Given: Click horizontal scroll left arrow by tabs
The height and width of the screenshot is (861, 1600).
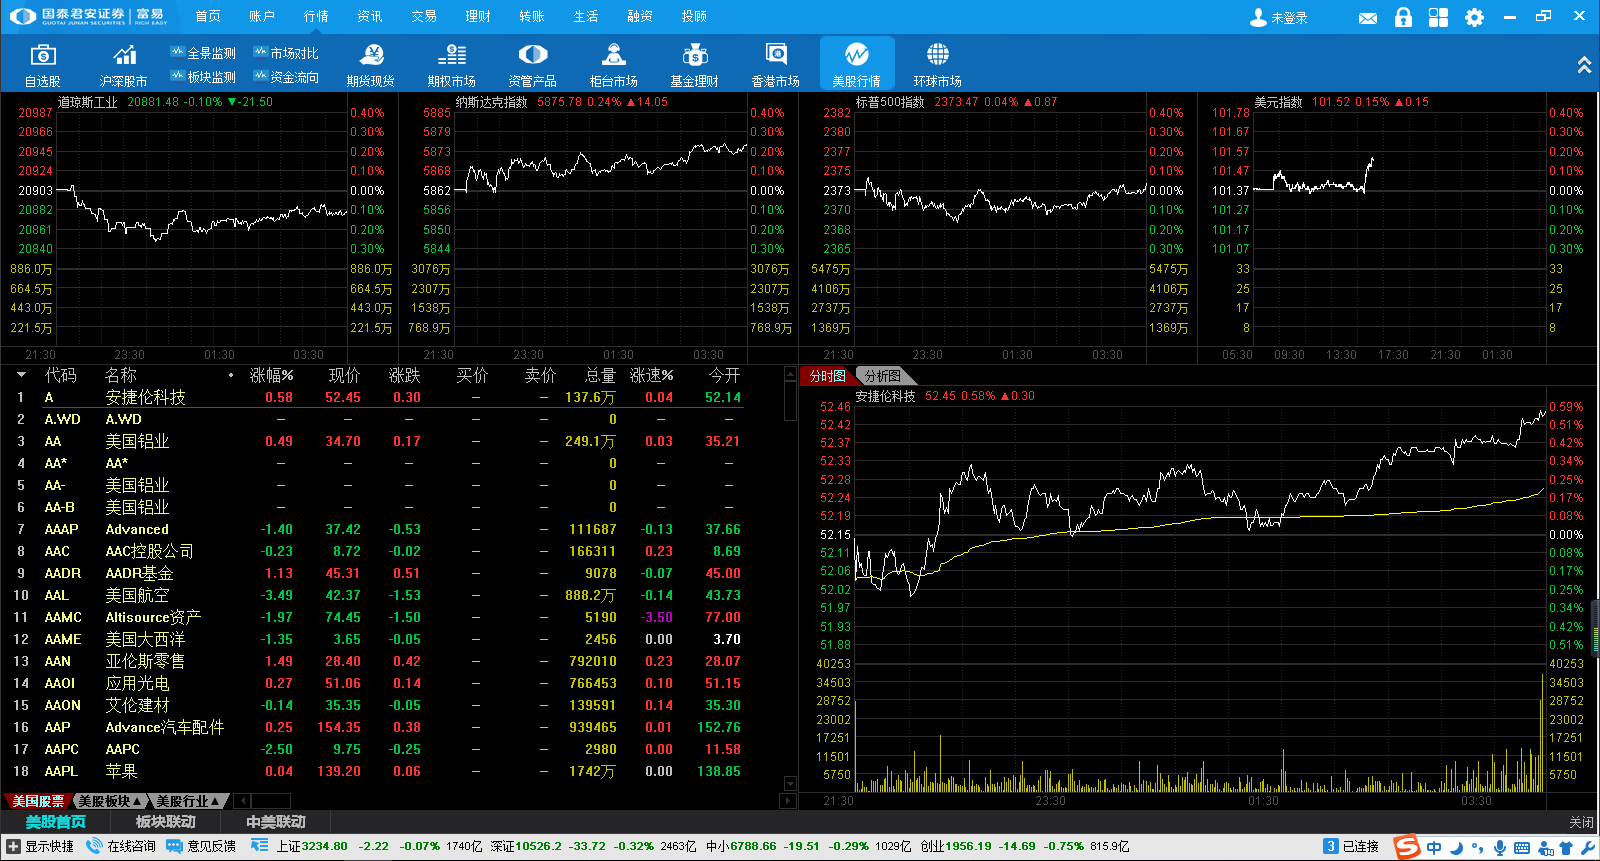Looking at the screenshot, I should coord(241,801).
